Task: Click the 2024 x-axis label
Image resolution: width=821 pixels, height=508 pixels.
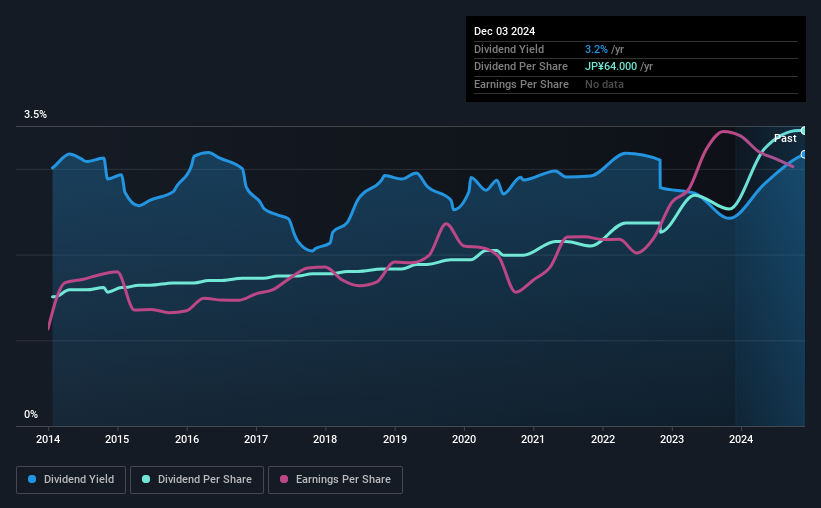Action: pyautogui.click(x=741, y=439)
